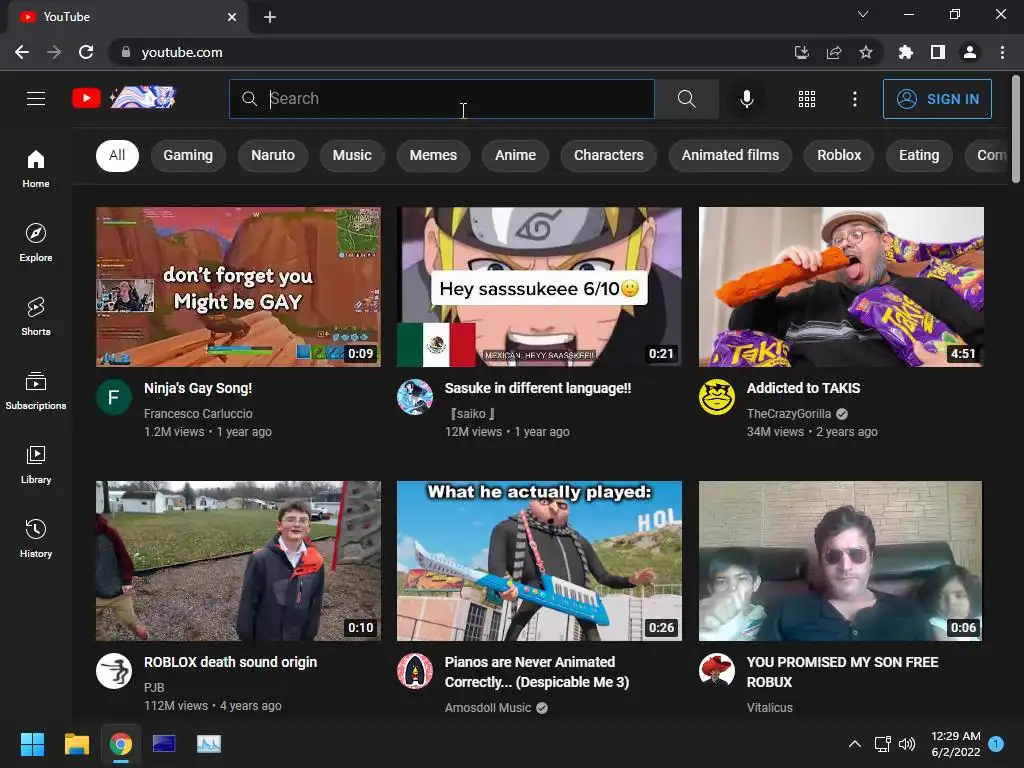The image size is (1024, 768).
Task: Open Addicted to TAKIS title link
Action: [x=803, y=388]
